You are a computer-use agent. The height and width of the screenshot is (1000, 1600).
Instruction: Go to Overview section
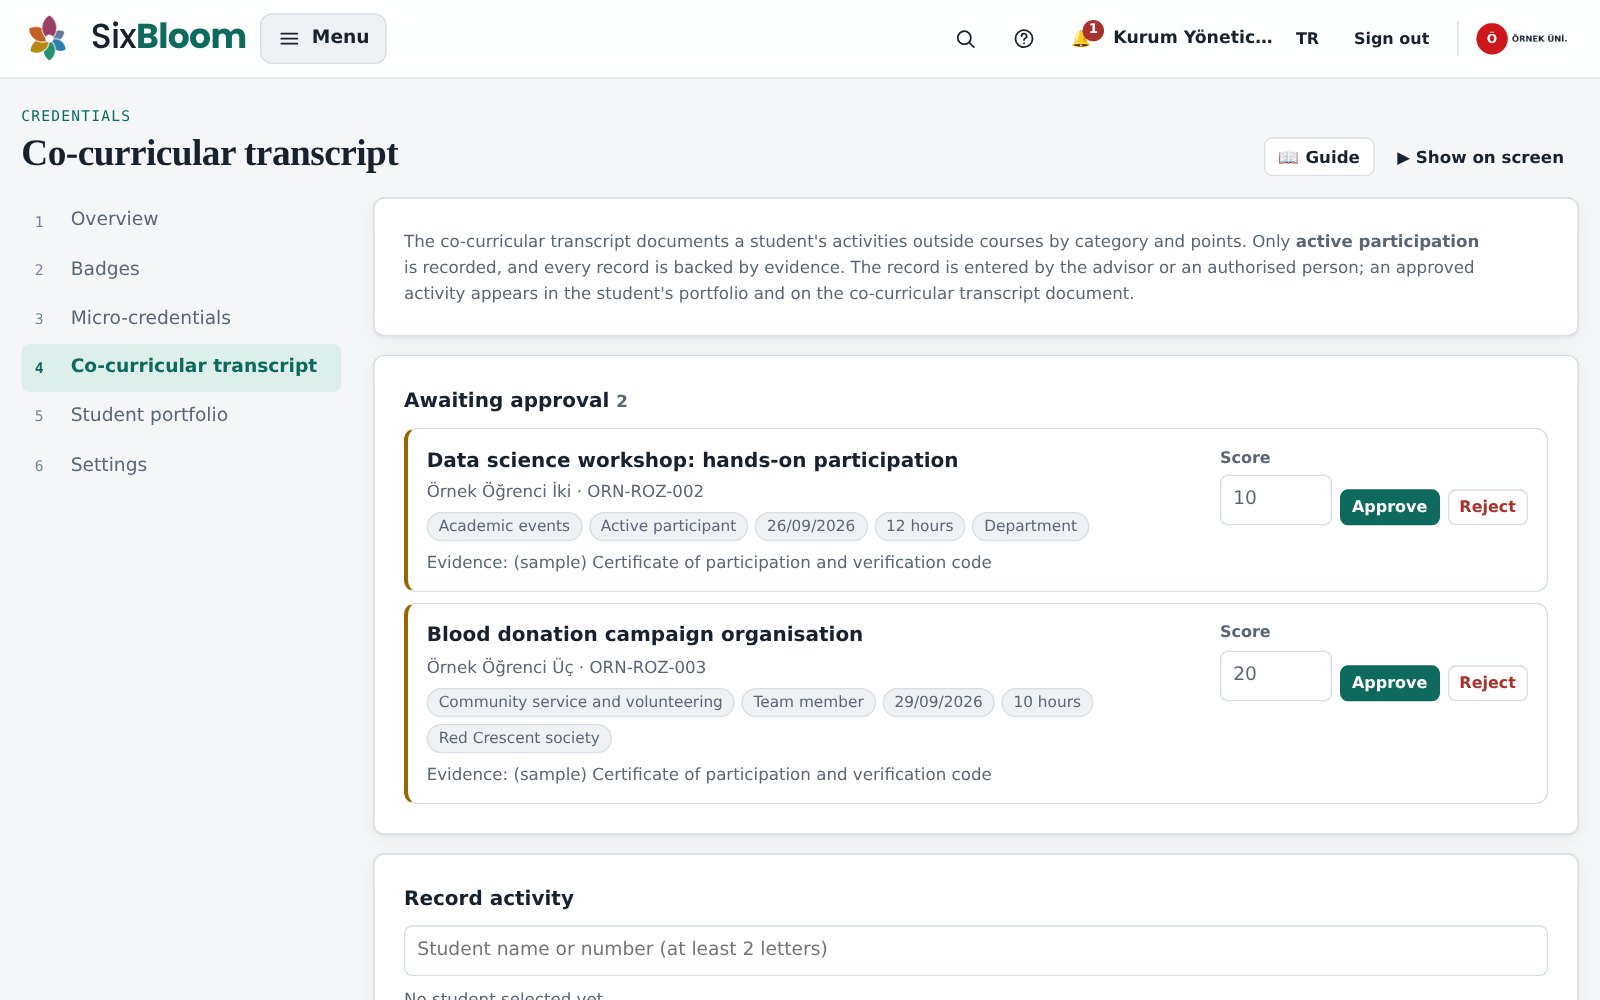pyautogui.click(x=181, y=219)
